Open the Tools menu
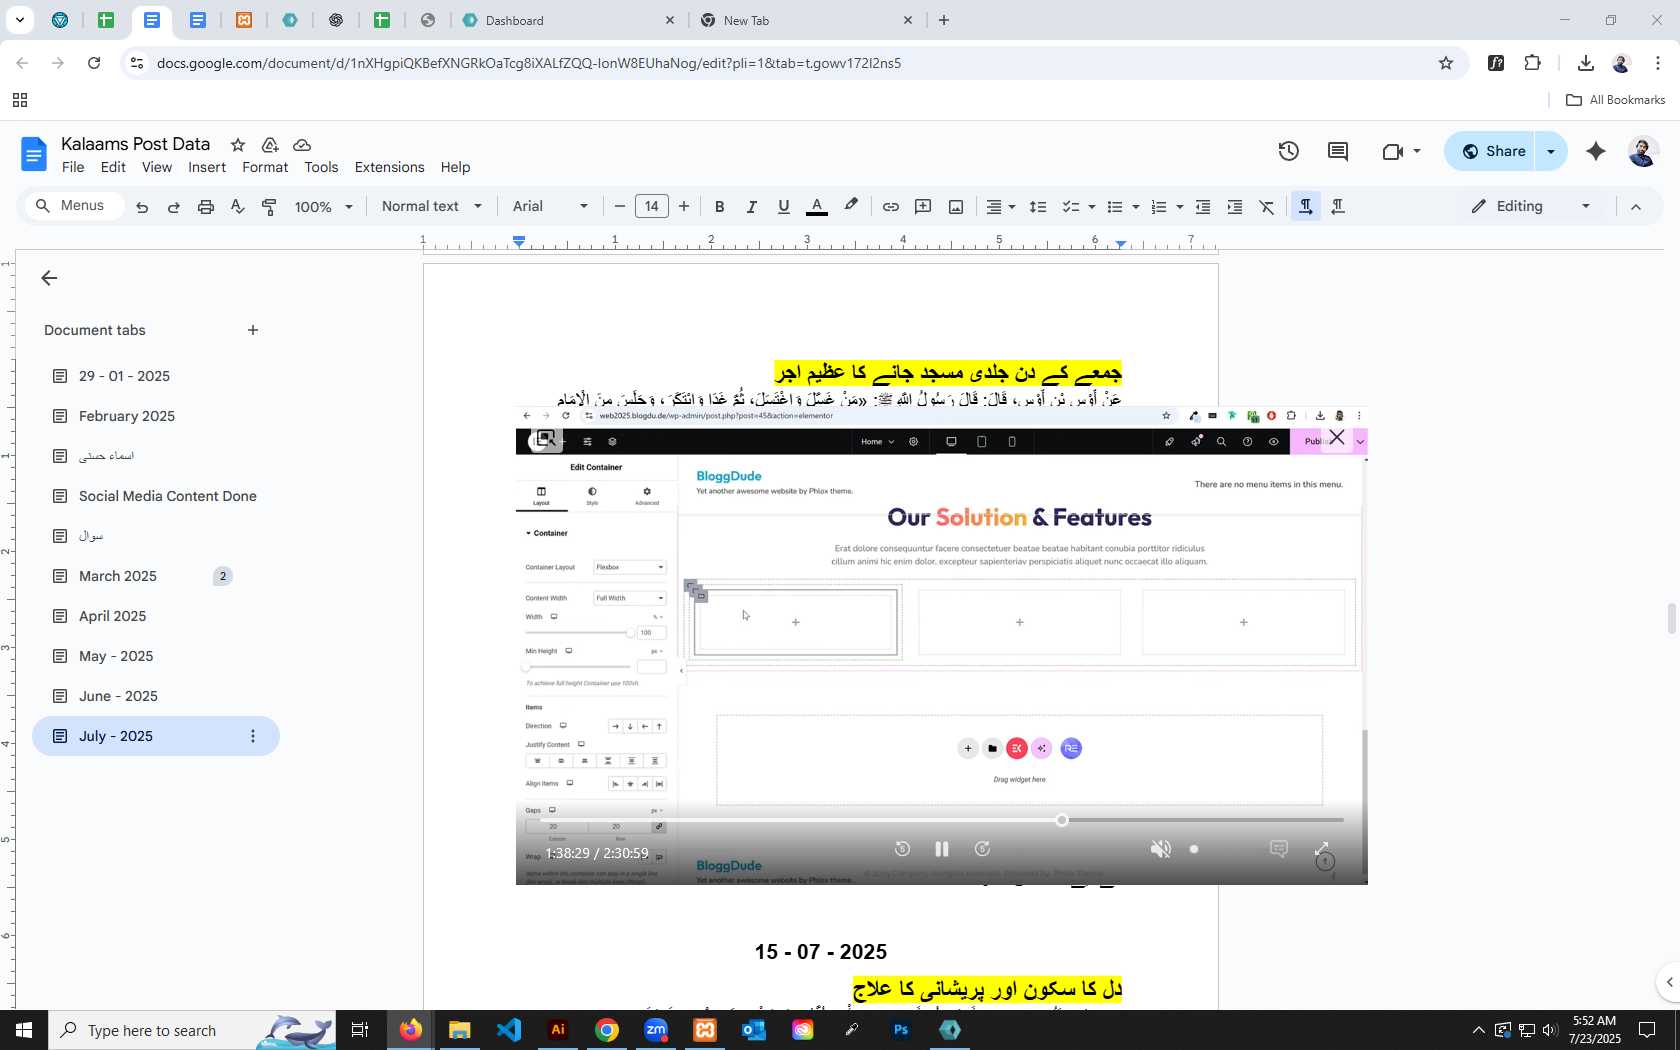Screen dimensions: 1680x1050 click(x=321, y=167)
